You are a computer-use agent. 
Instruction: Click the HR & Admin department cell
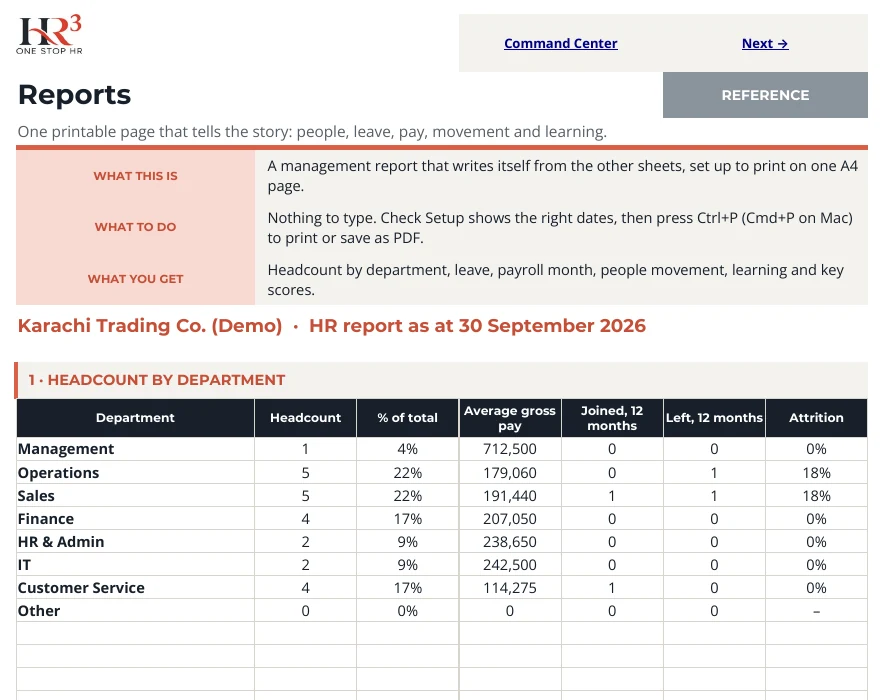(136, 542)
